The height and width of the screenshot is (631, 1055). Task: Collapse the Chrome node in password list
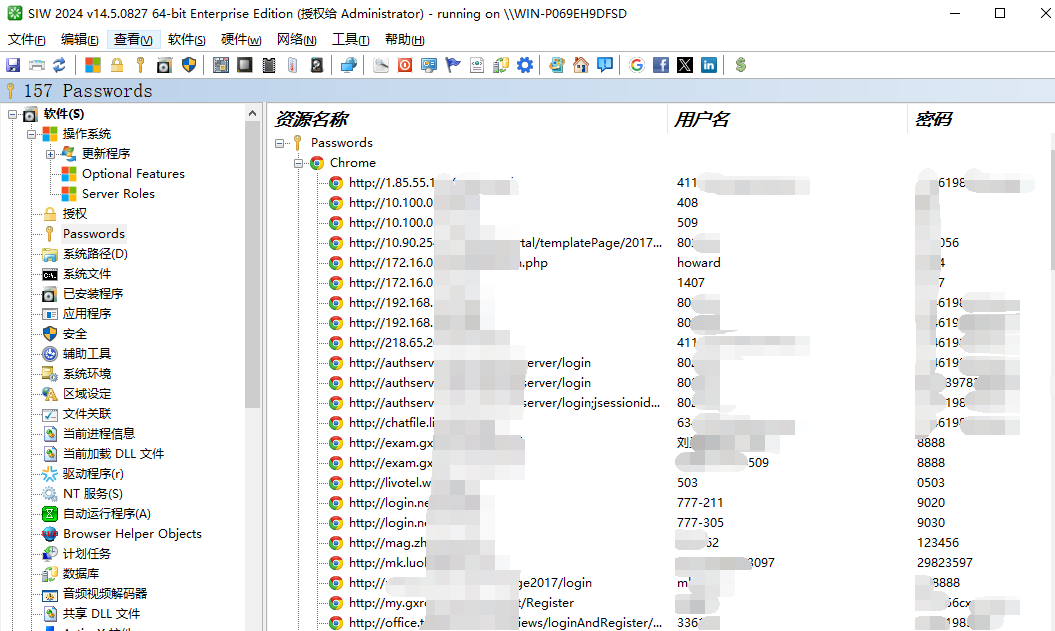click(x=299, y=163)
